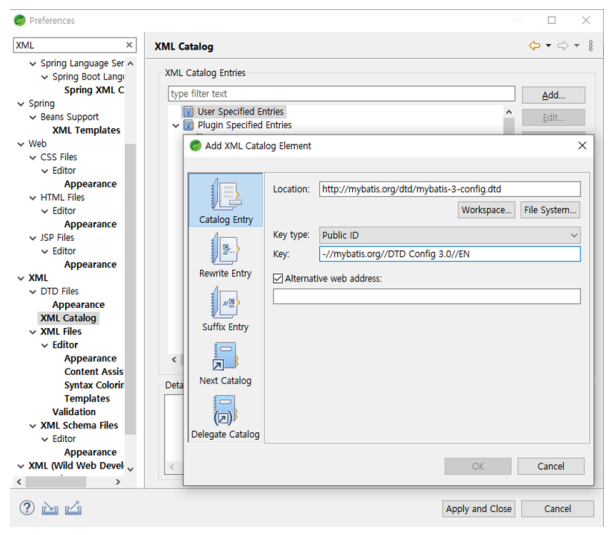Image resolution: width=615 pixels, height=535 pixels.
Task: Click the Plugin Specified Entries icon
Action: 189,125
